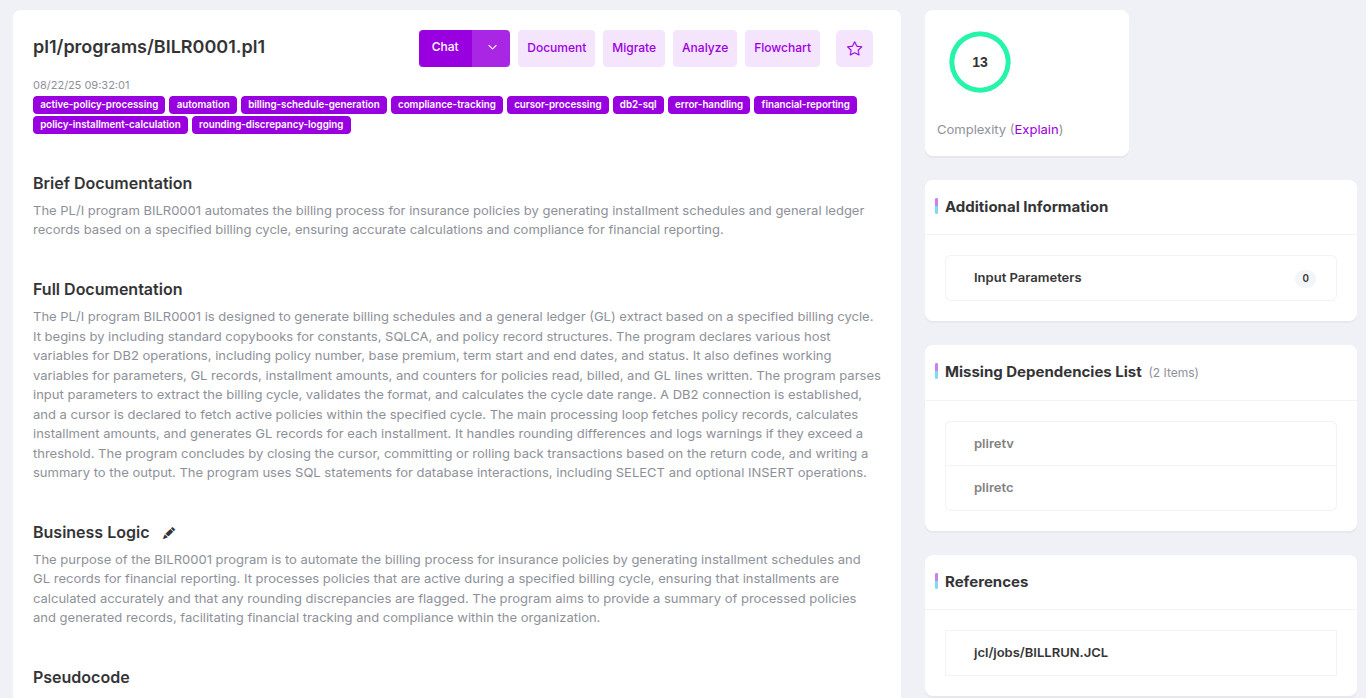Click the db2-sql tag

click(x=637, y=105)
